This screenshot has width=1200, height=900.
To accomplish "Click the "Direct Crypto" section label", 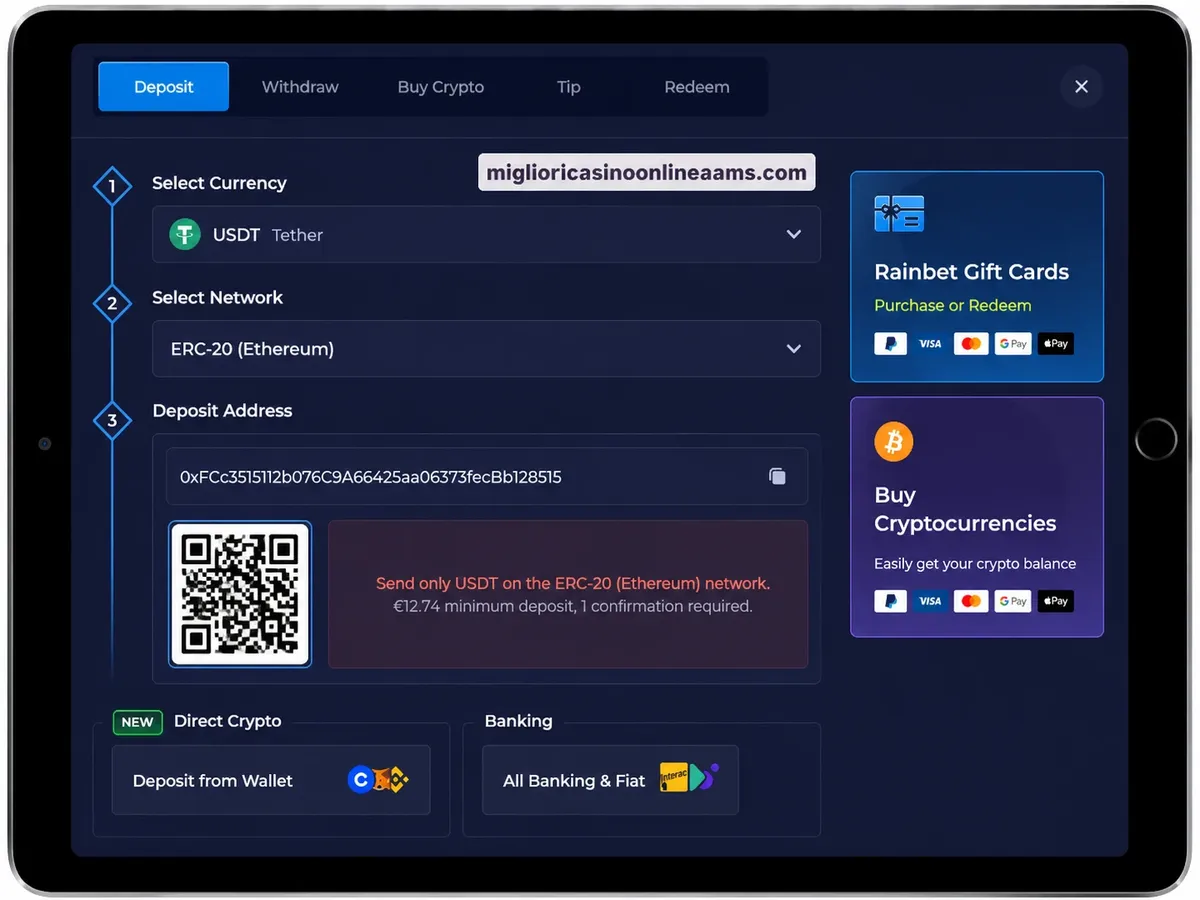I will pos(227,721).
